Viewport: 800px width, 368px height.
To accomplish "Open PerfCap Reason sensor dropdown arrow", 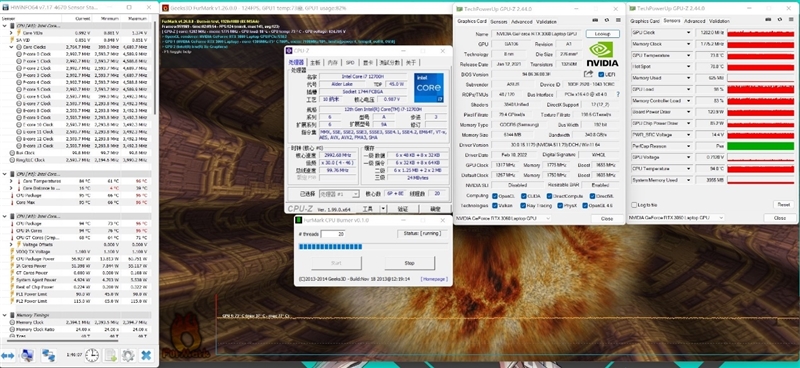I will pyautogui.click(x=688, y=146).
